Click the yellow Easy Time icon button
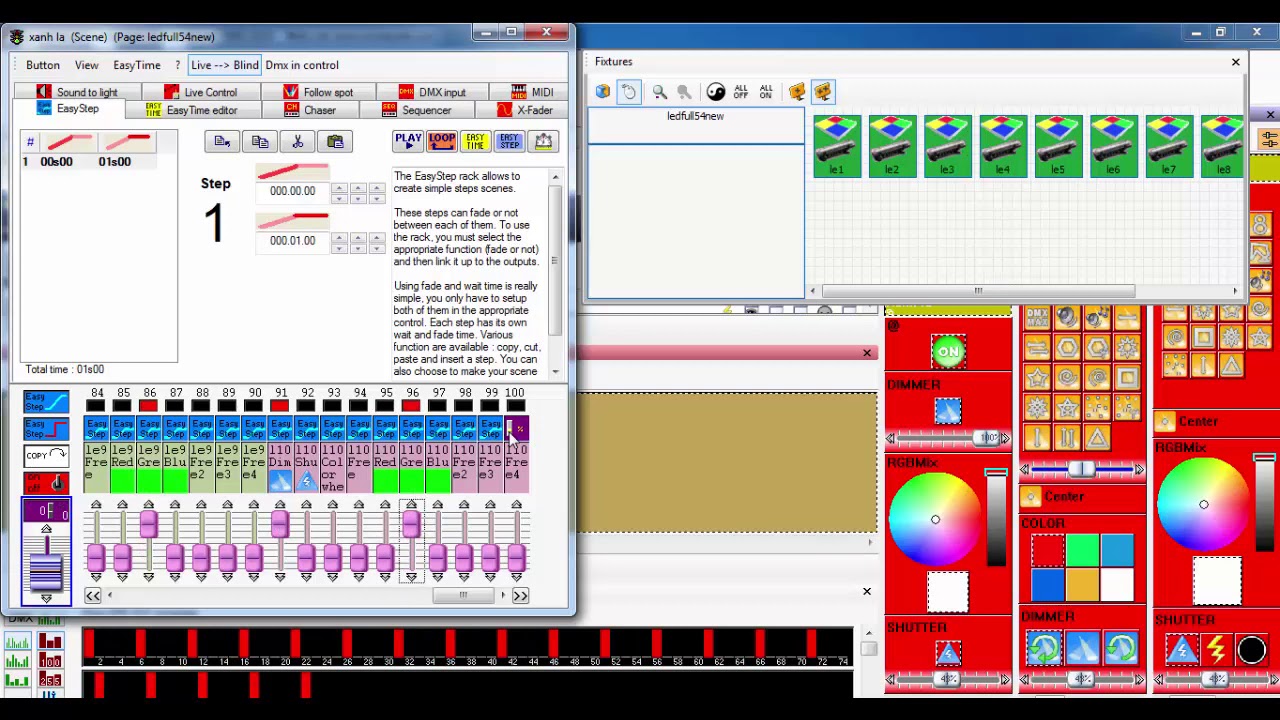The height and width of the screenshot is (720, 1280). [475, 141]
